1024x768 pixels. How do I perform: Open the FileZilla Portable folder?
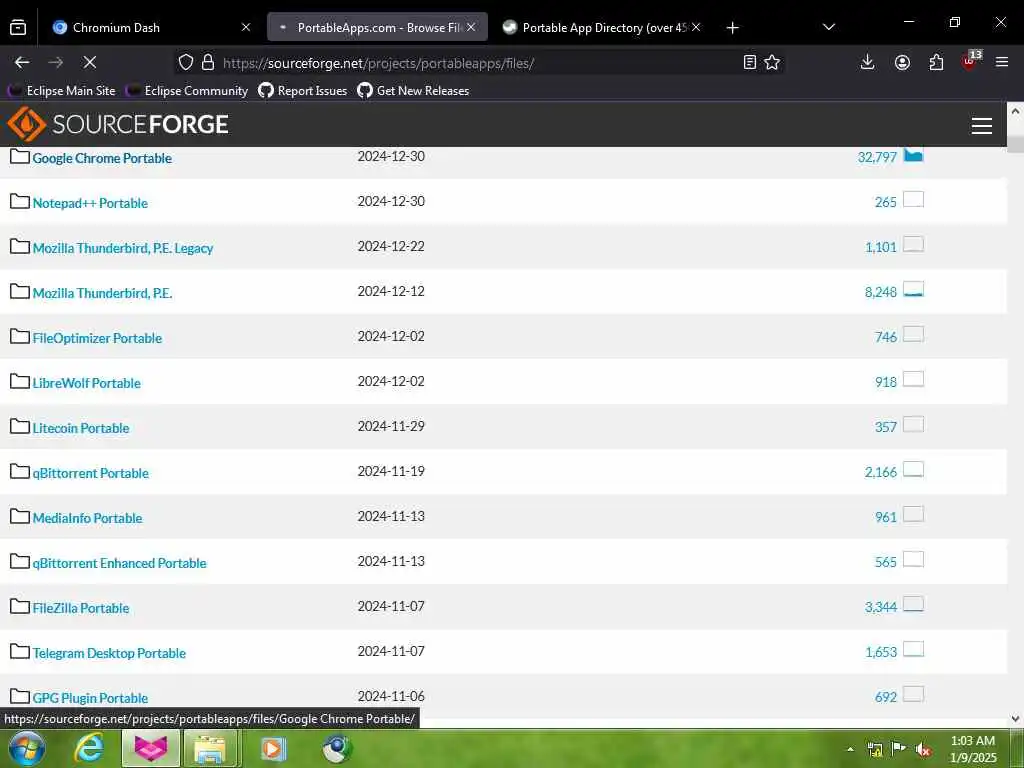click(x=81, y=609)
